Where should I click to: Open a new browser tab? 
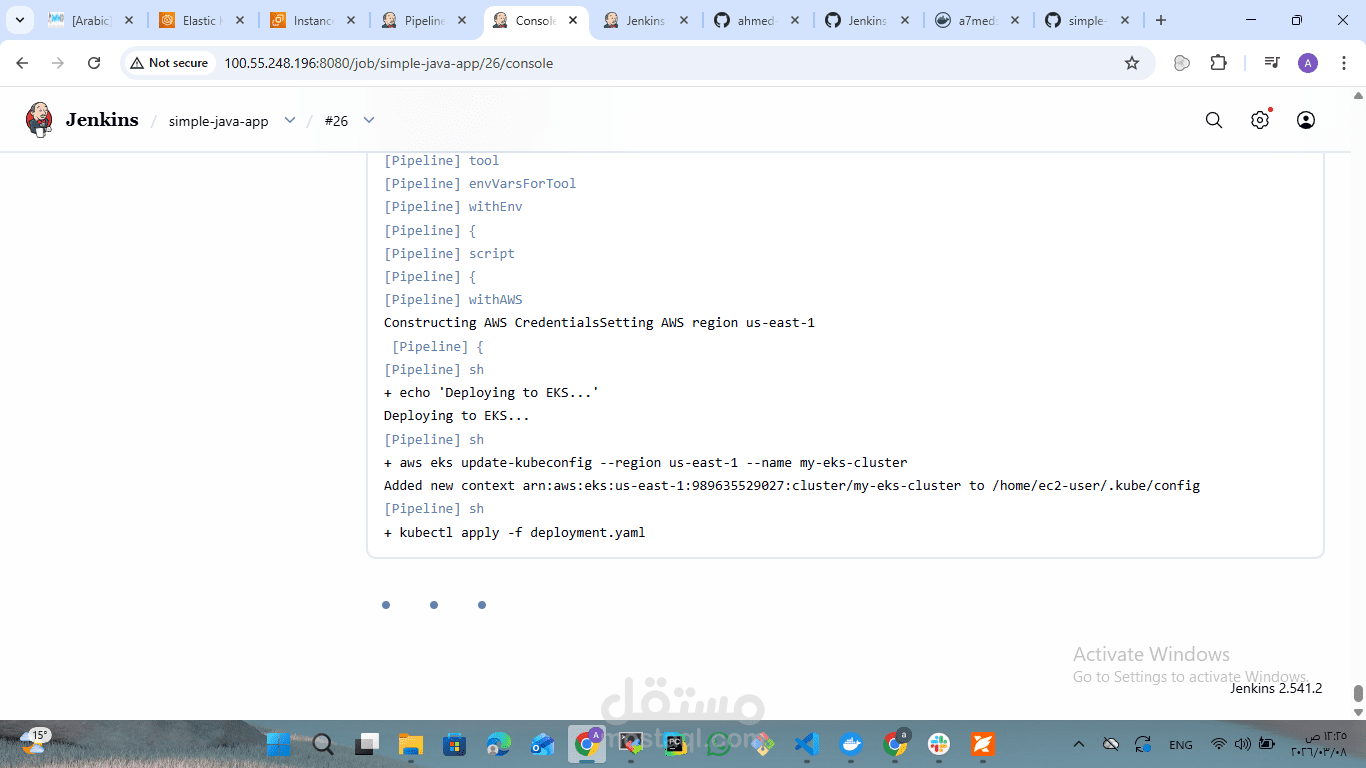coord(1161,20)
